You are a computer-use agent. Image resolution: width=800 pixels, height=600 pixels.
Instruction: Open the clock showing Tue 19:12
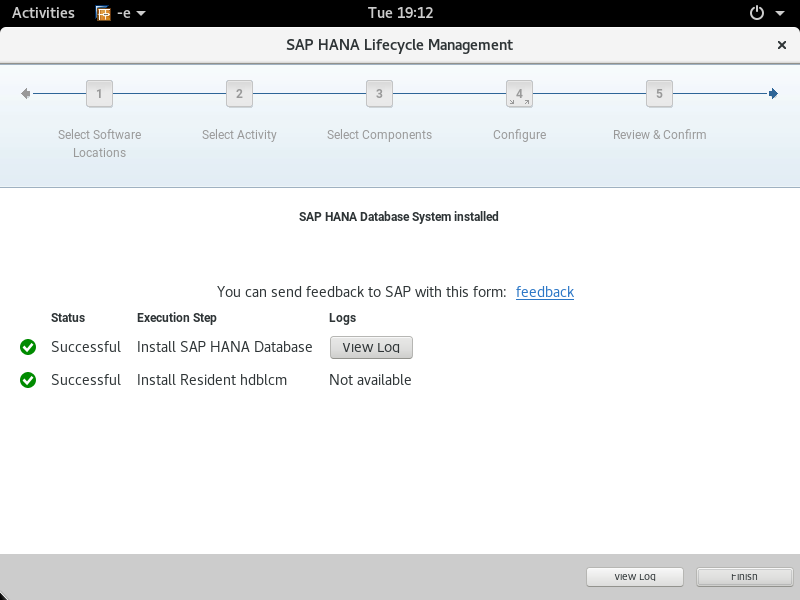tap(401, 13)
